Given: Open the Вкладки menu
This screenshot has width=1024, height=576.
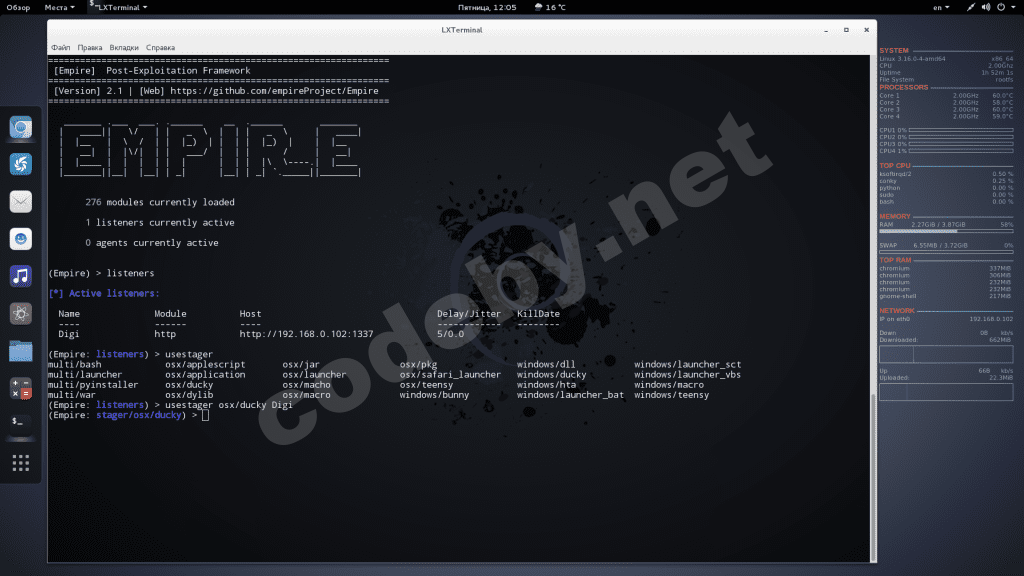Looking at the screenshot, I should (x=123, y=48).
